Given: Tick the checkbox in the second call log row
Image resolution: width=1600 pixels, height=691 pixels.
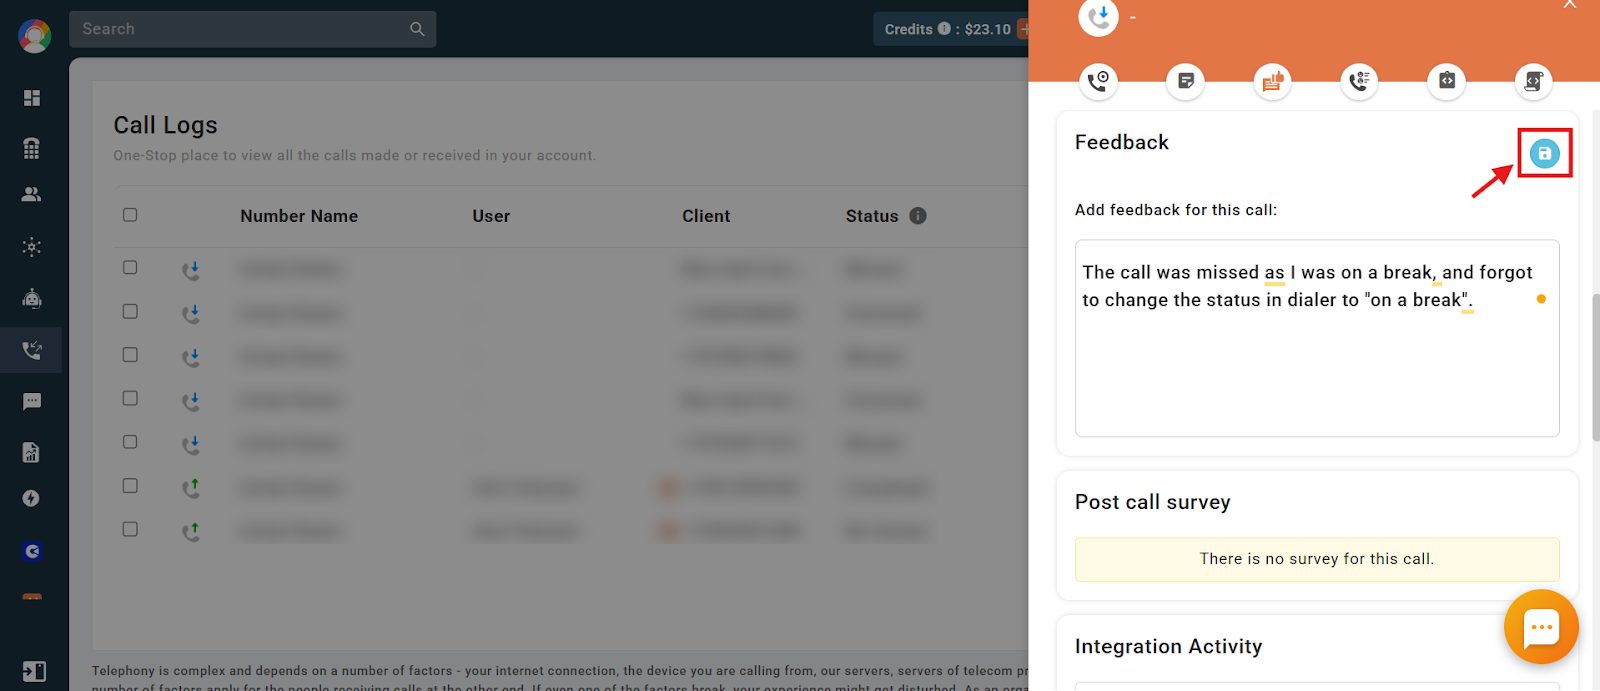Looking at the screenshot, I should tap(130, 311).
